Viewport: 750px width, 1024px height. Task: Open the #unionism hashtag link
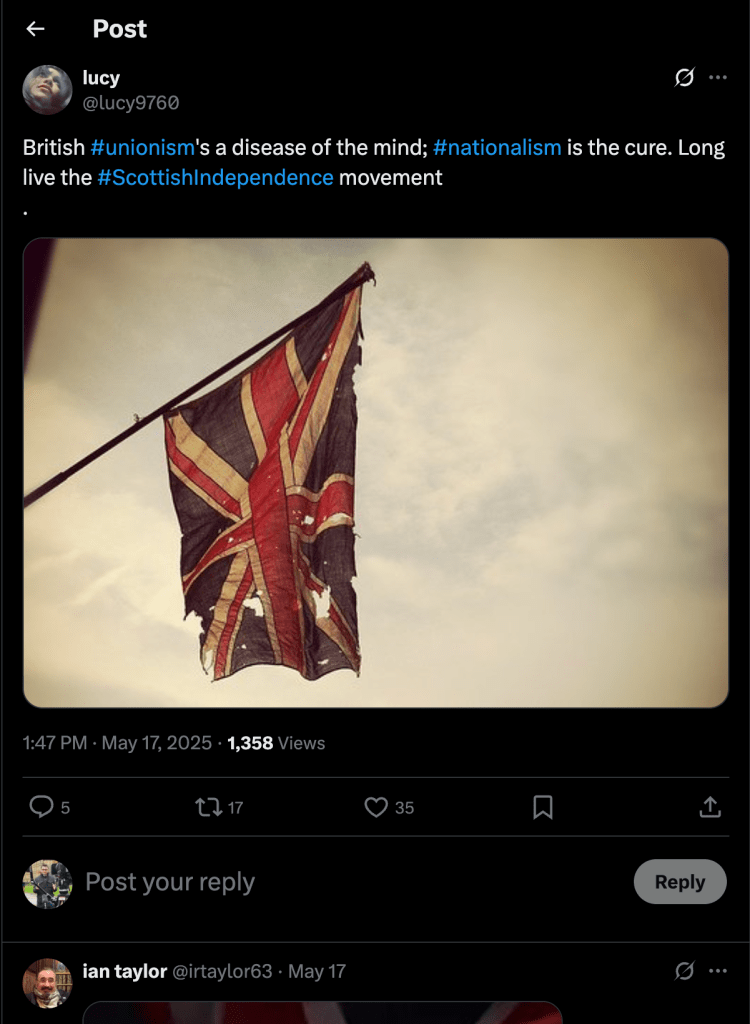point(142,148)
